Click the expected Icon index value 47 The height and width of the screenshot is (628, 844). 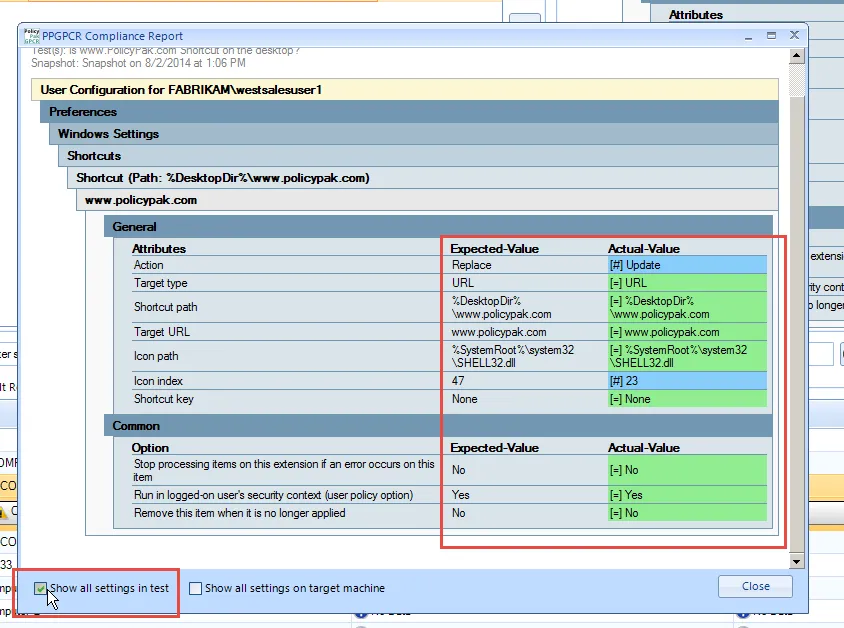(458, 381)
